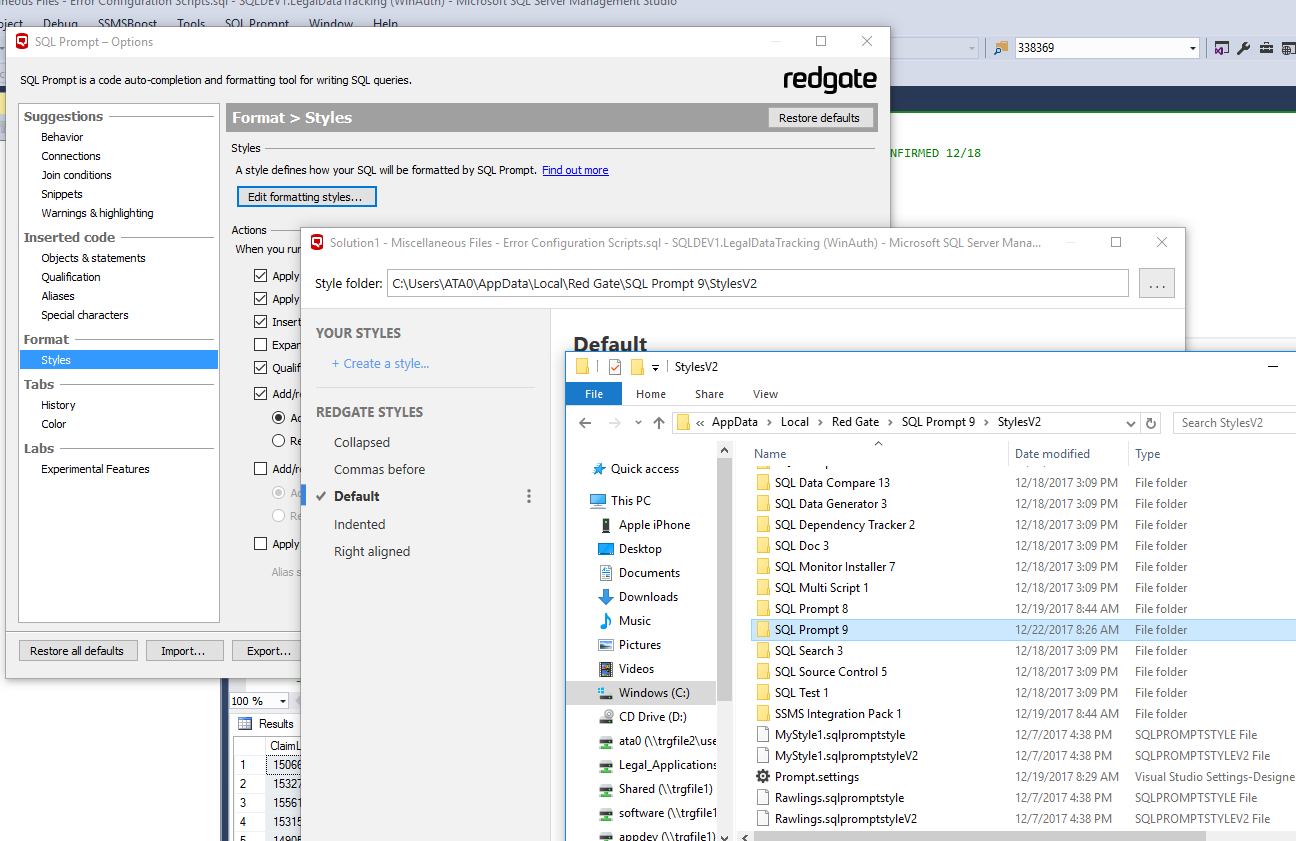Screen dimensions: 1296x841
Task: Uncheck the Insert… checkbox in Actions
Action: 261,322
